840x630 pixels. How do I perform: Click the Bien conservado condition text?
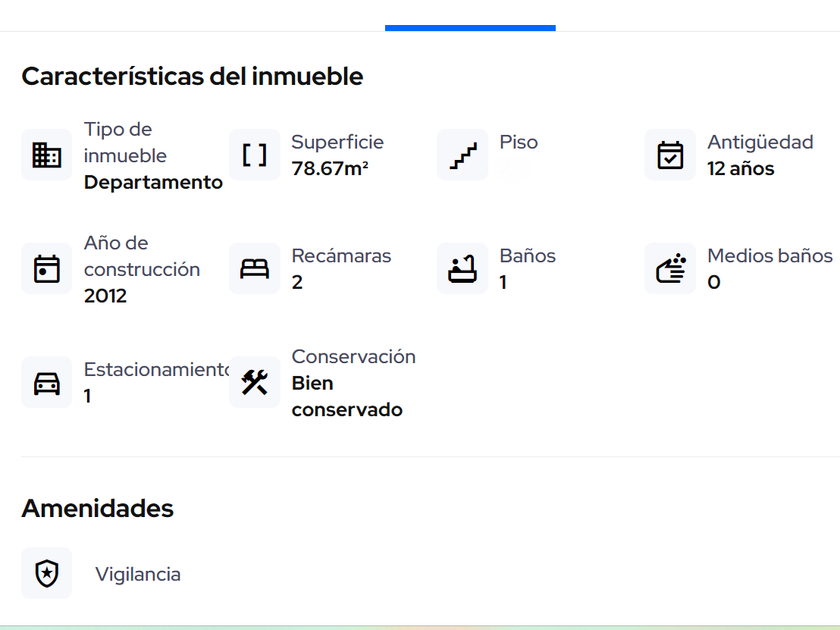click(347, 396)
